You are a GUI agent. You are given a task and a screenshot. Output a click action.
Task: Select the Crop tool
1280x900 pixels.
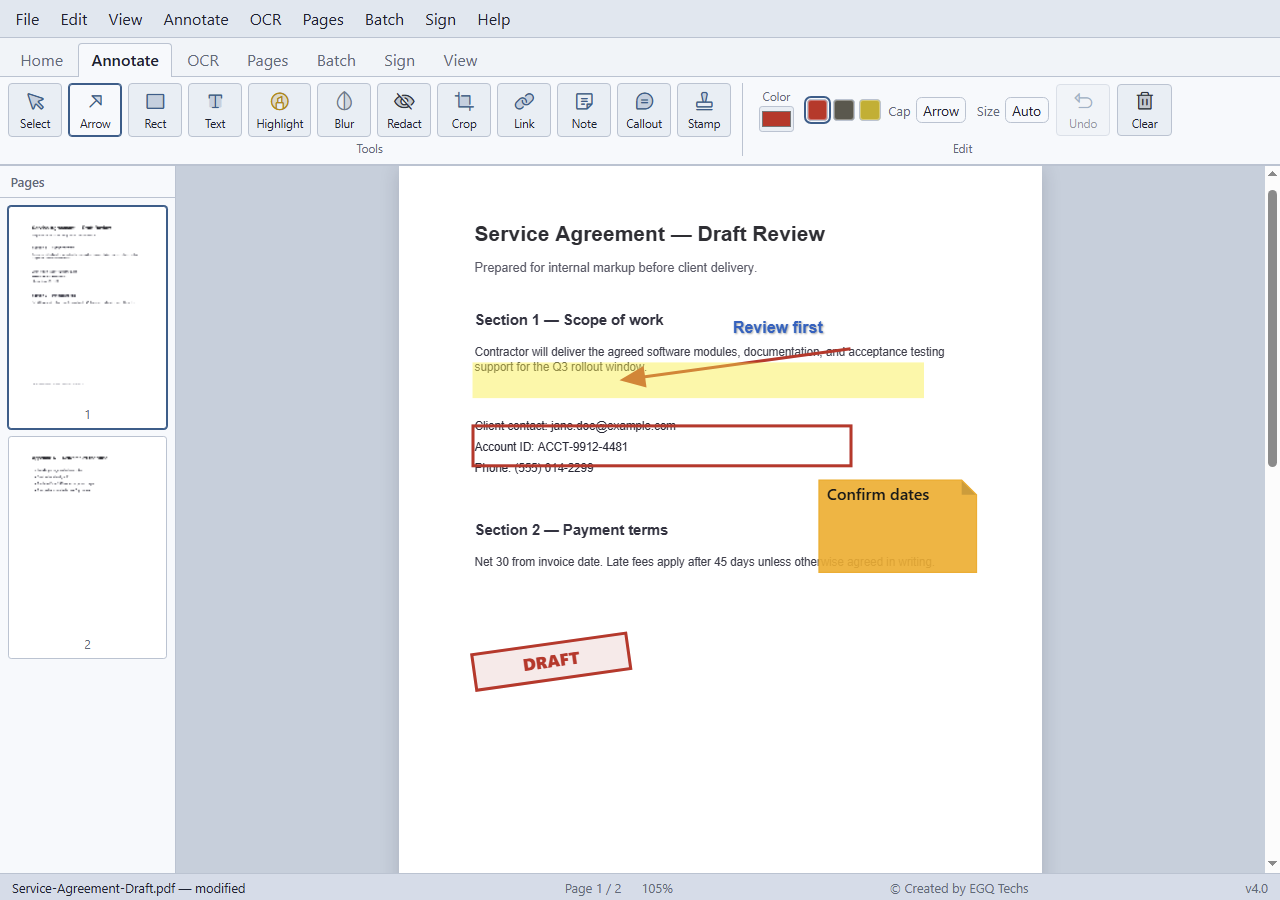464,110
